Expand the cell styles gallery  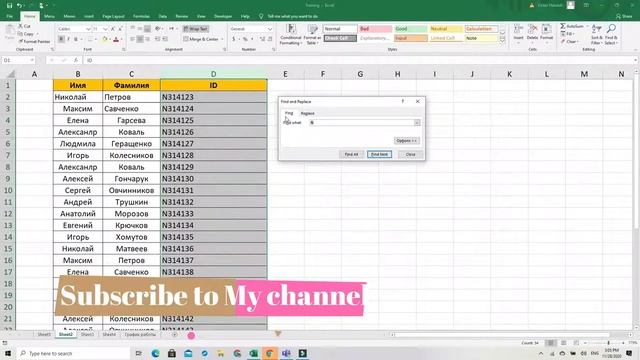click(502, 40)
